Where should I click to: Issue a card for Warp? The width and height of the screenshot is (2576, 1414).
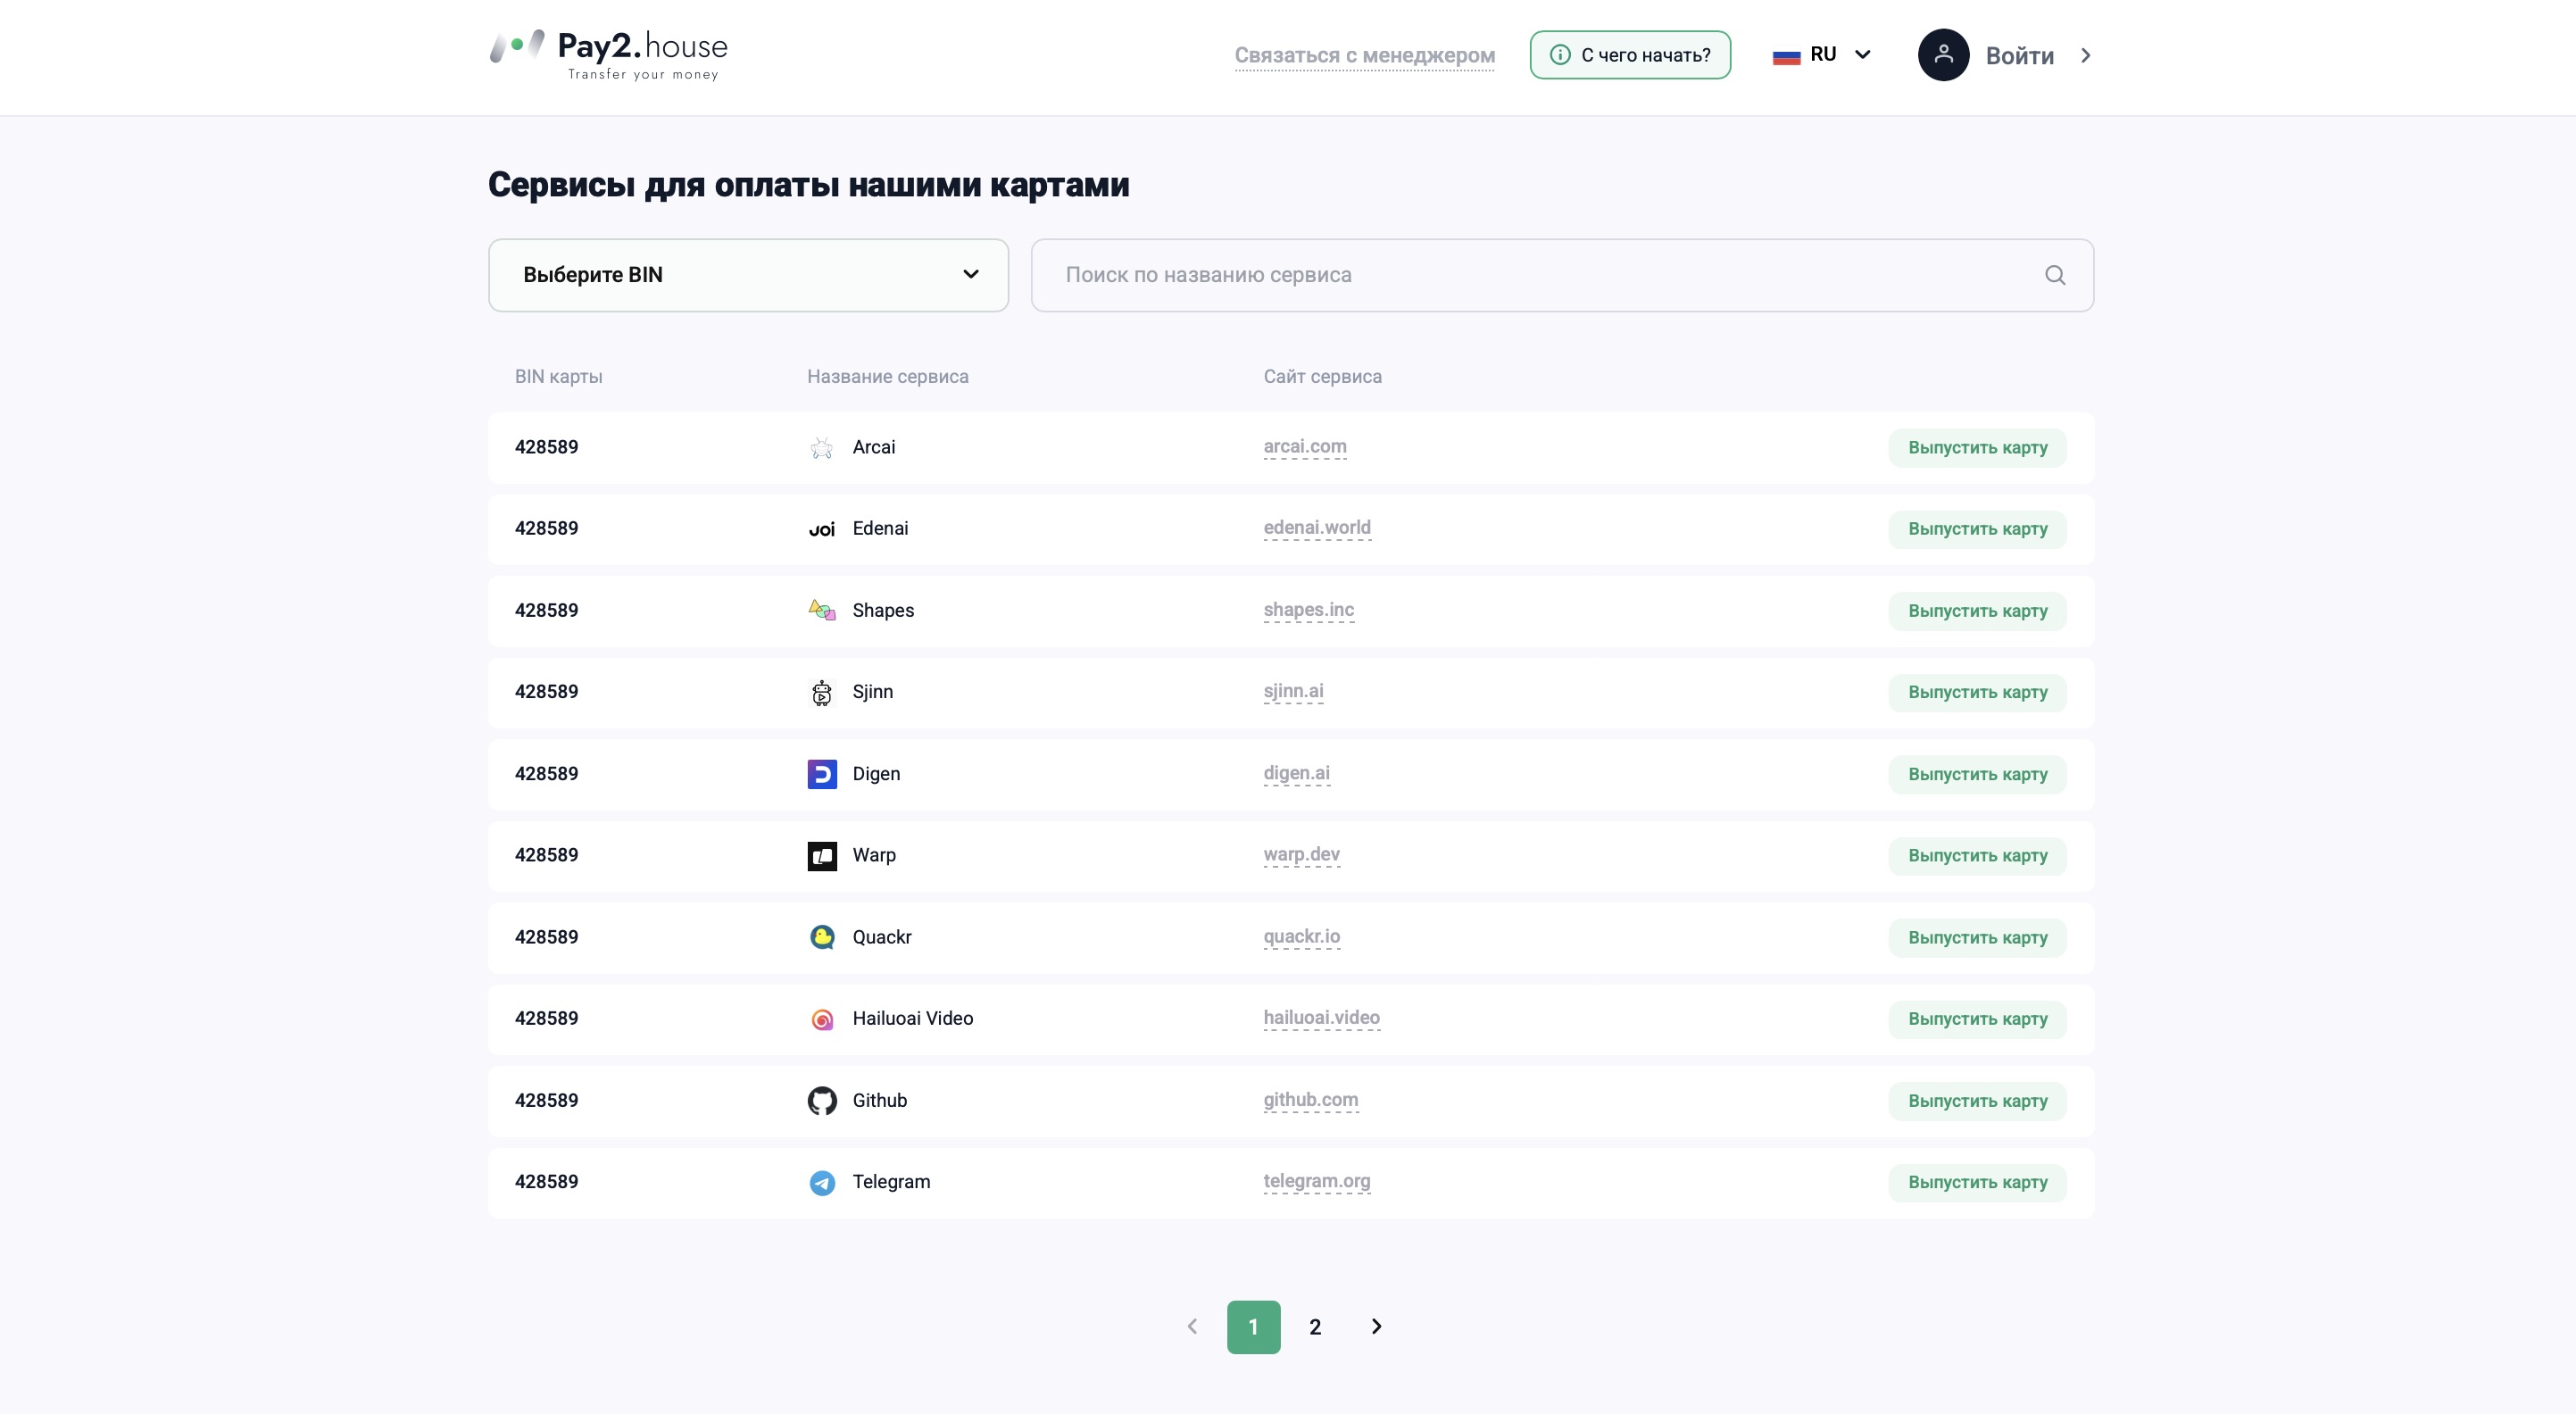click(x=1977, y=856)
